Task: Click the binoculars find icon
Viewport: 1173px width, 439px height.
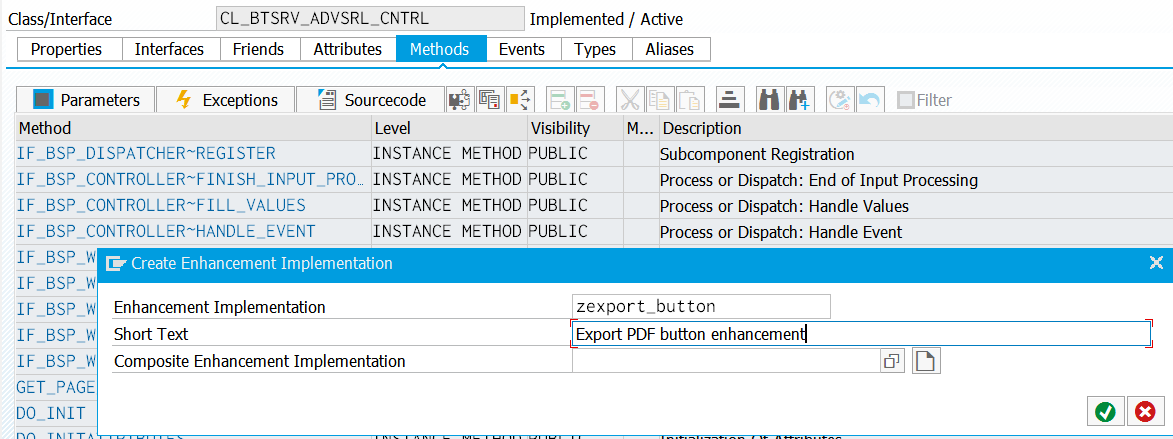Action: pos(770,99)
